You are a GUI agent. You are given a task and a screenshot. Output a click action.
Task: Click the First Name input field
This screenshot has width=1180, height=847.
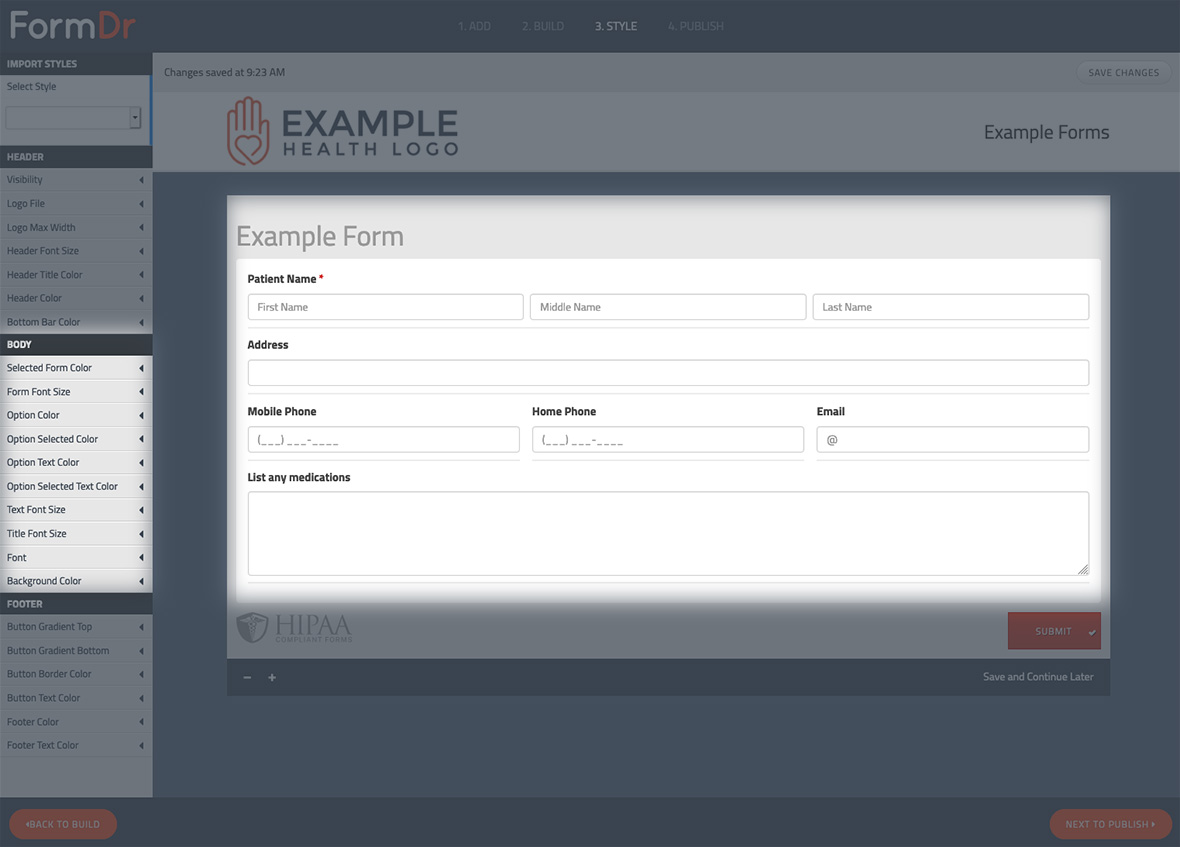point(385,307)
